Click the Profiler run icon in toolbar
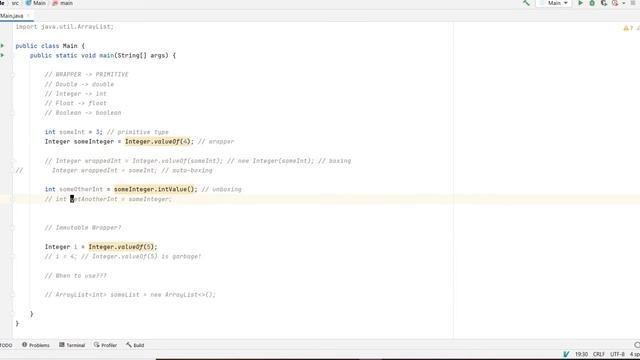This screenshot has height=360, width=640. 615,3
